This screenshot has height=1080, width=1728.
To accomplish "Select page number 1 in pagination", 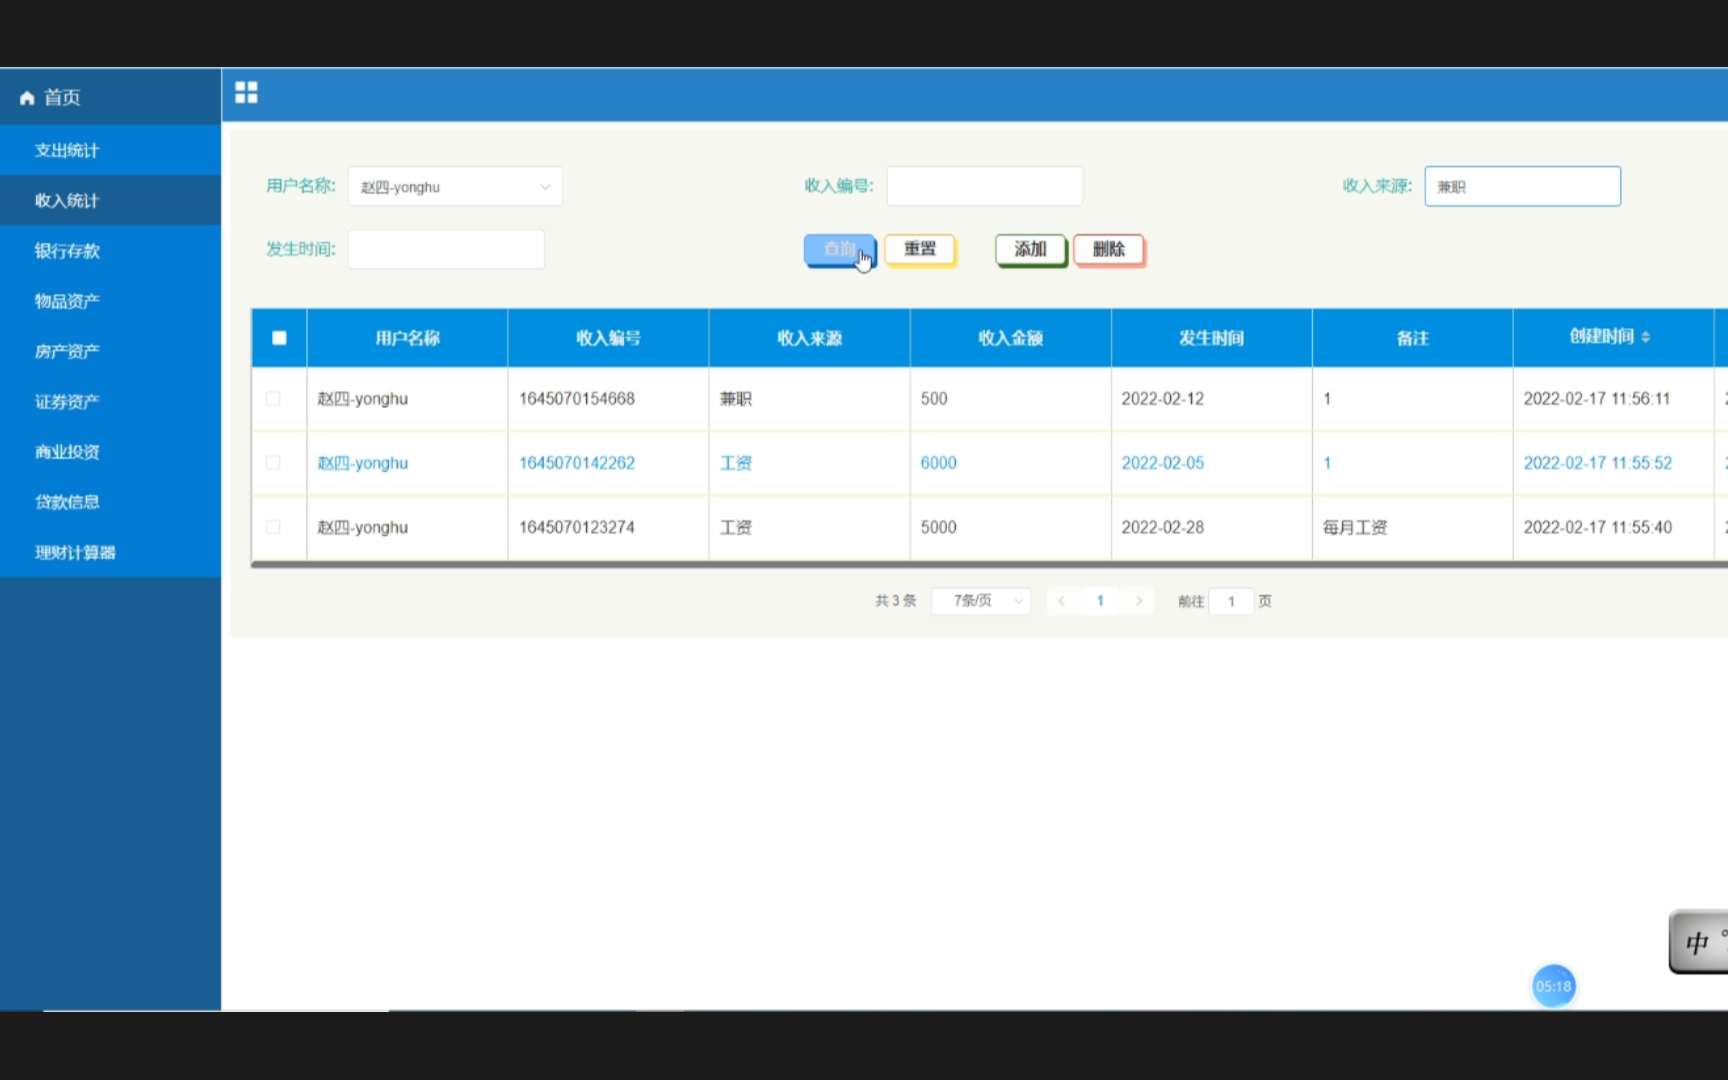I will (1100, 601).
